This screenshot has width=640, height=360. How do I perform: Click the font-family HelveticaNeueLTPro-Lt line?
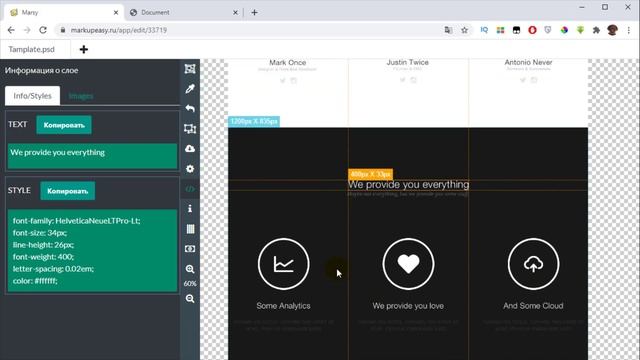pyautogui.click(x=76, y=220)
